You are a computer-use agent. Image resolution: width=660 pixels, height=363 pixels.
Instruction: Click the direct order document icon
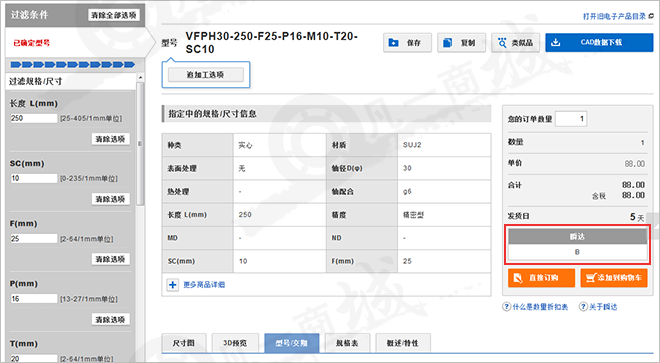pyautogui.click(x=518, y=278)
